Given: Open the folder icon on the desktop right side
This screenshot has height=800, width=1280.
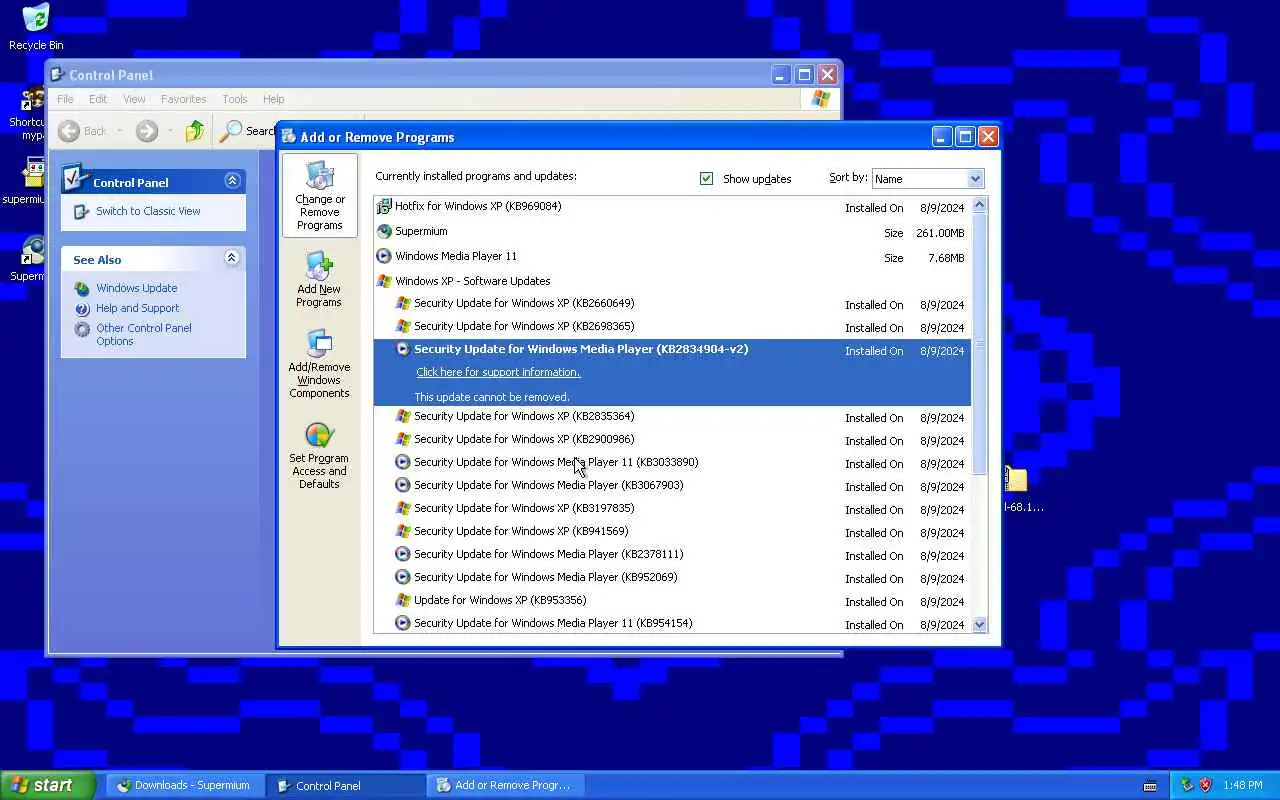Looking at the screenshot, I should (x=1016, y=480).
